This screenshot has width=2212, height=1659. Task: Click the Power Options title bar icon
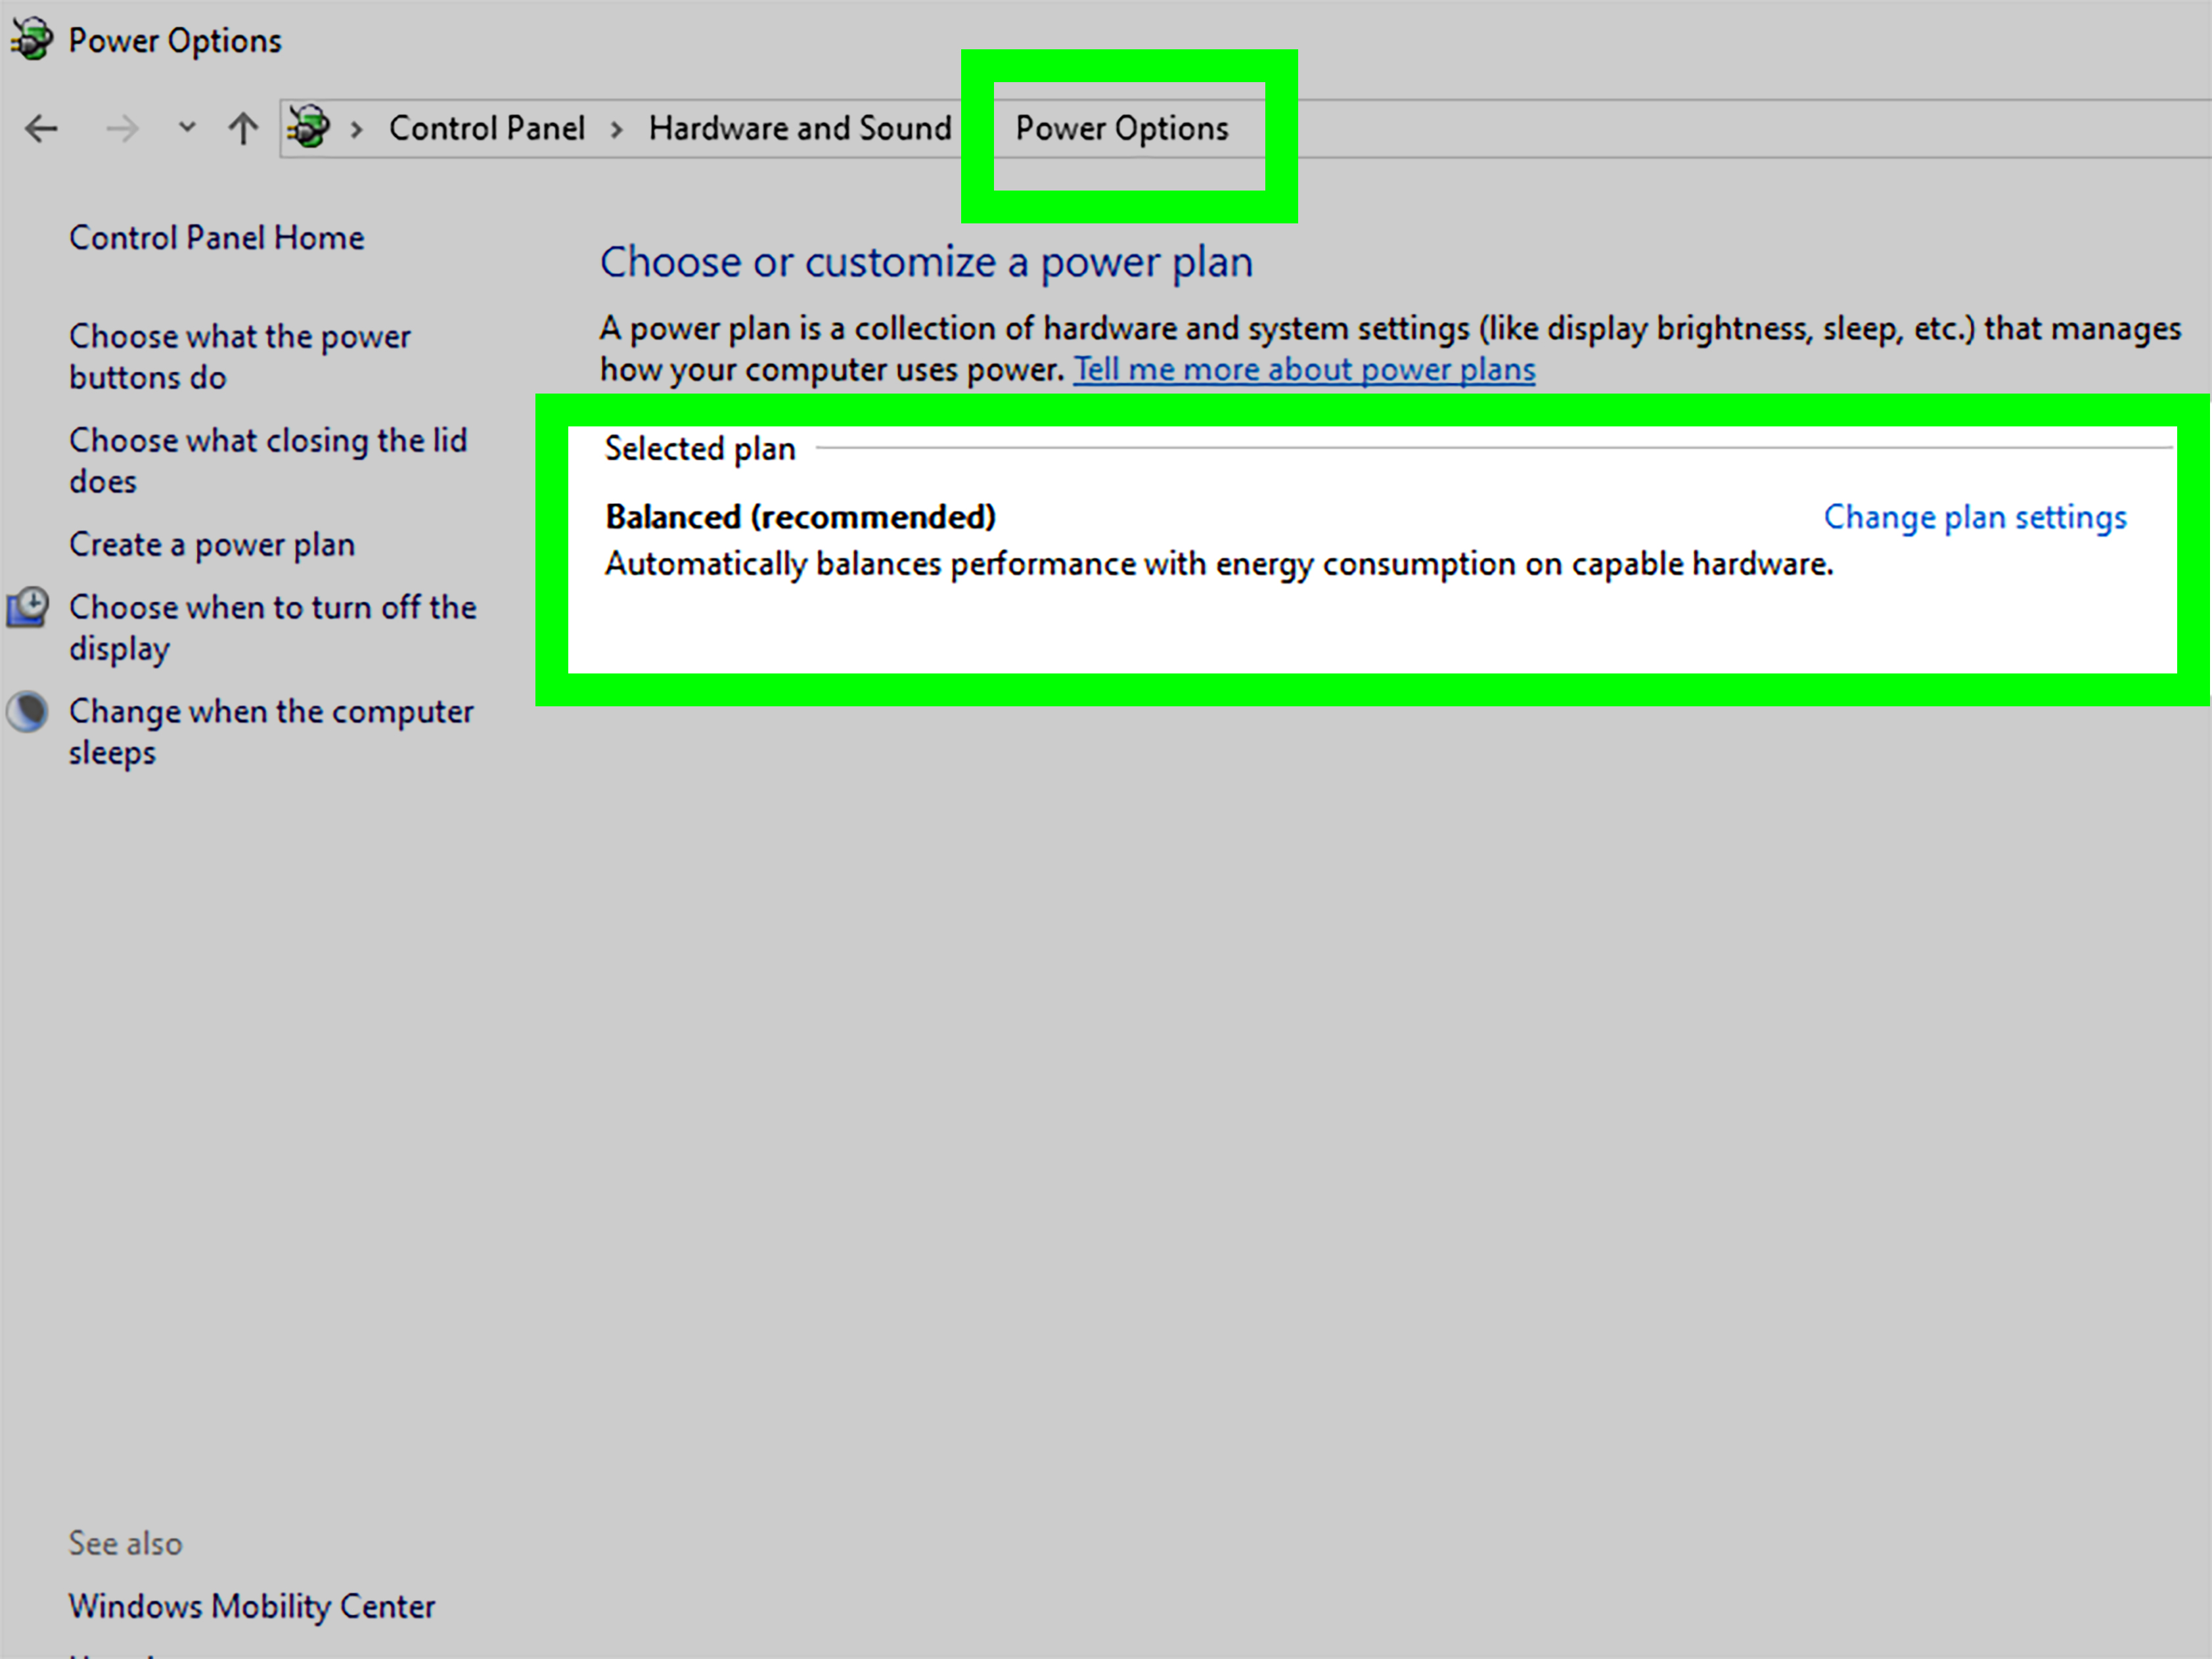pyautogui.click(x=31, y=39)
